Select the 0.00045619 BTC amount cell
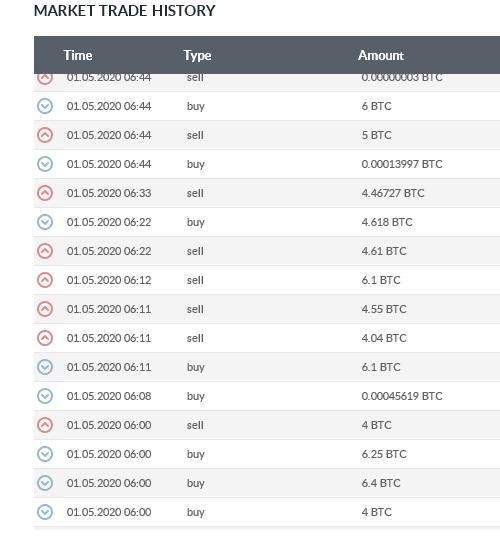 click(402, 396)
